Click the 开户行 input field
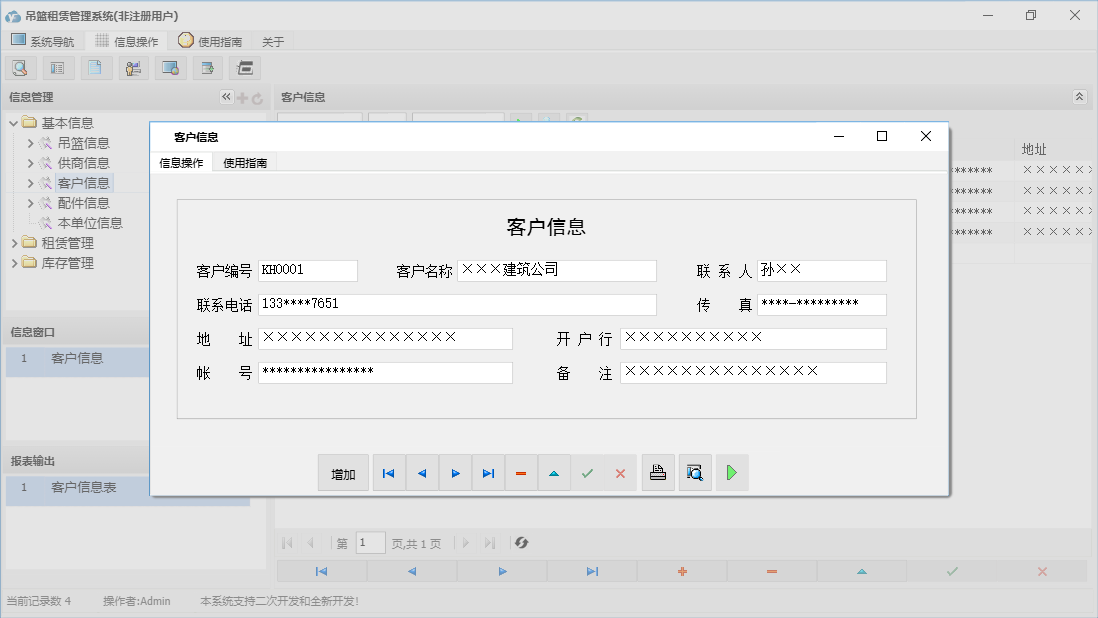Screen dimensions: 1098x618 (753, 339)
